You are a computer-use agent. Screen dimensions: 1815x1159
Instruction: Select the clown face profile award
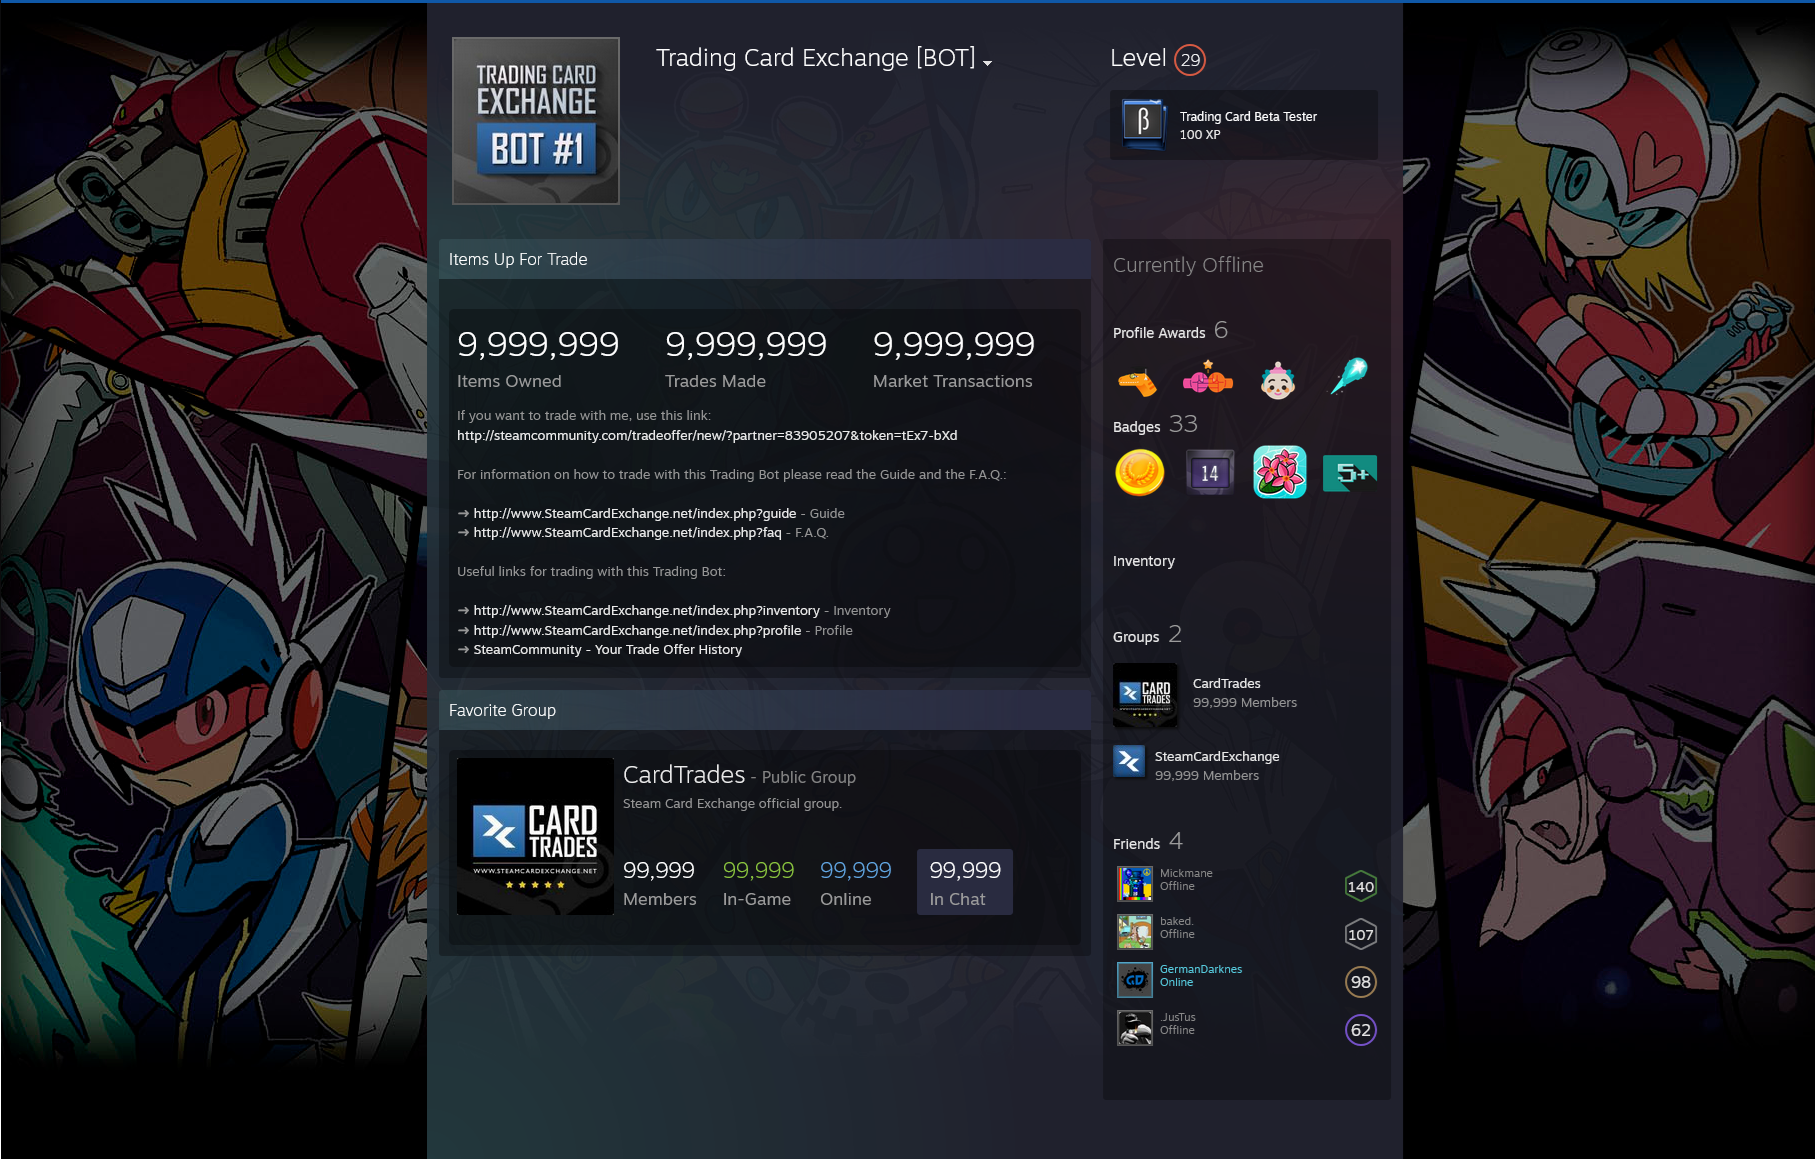click(1278, 380)
